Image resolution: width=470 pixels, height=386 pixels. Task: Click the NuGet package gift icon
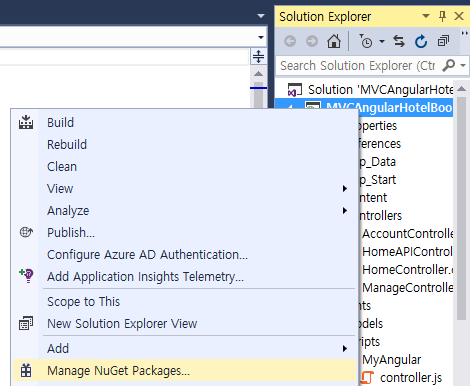(x=26, y=370)
